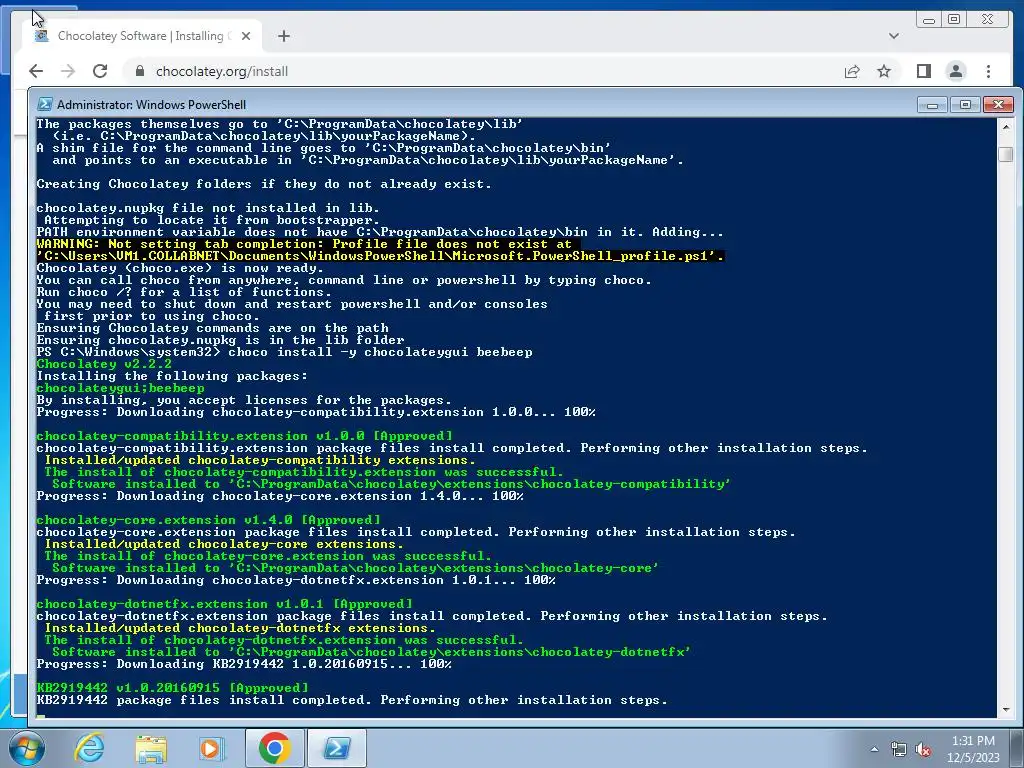This screenshot has height=768, width=1024.
Task: Maximize the PowerShell window
Action: tap(965, 104)
